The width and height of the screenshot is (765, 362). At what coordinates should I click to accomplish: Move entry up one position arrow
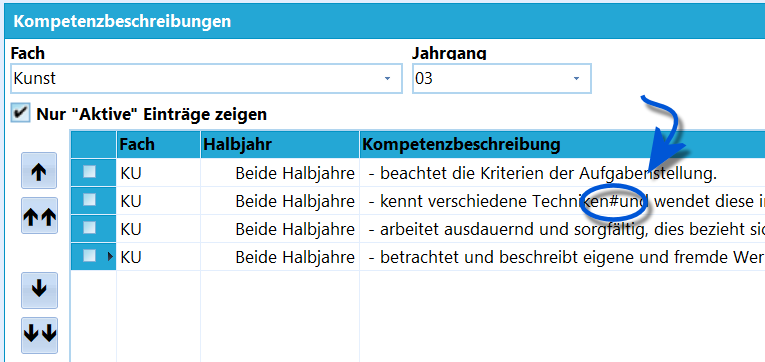tap(39, 171)
